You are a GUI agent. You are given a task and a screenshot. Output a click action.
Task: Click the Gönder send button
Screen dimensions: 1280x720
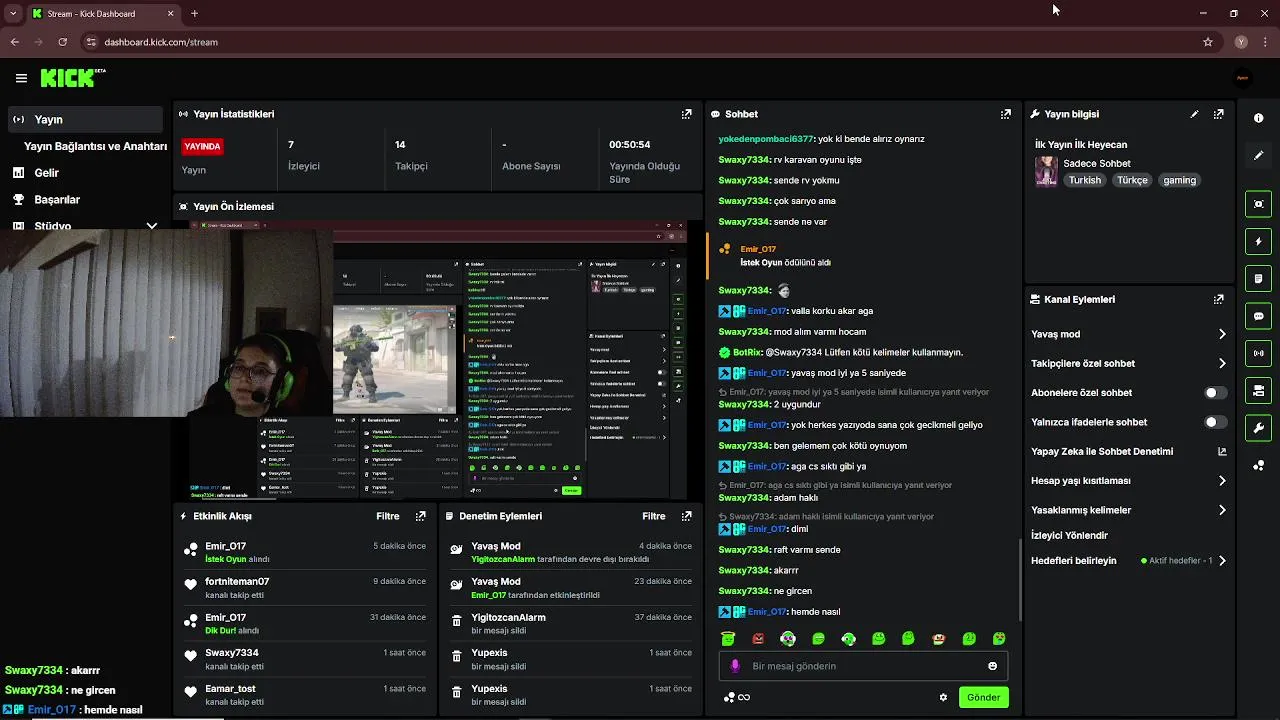tap(983, 697)
